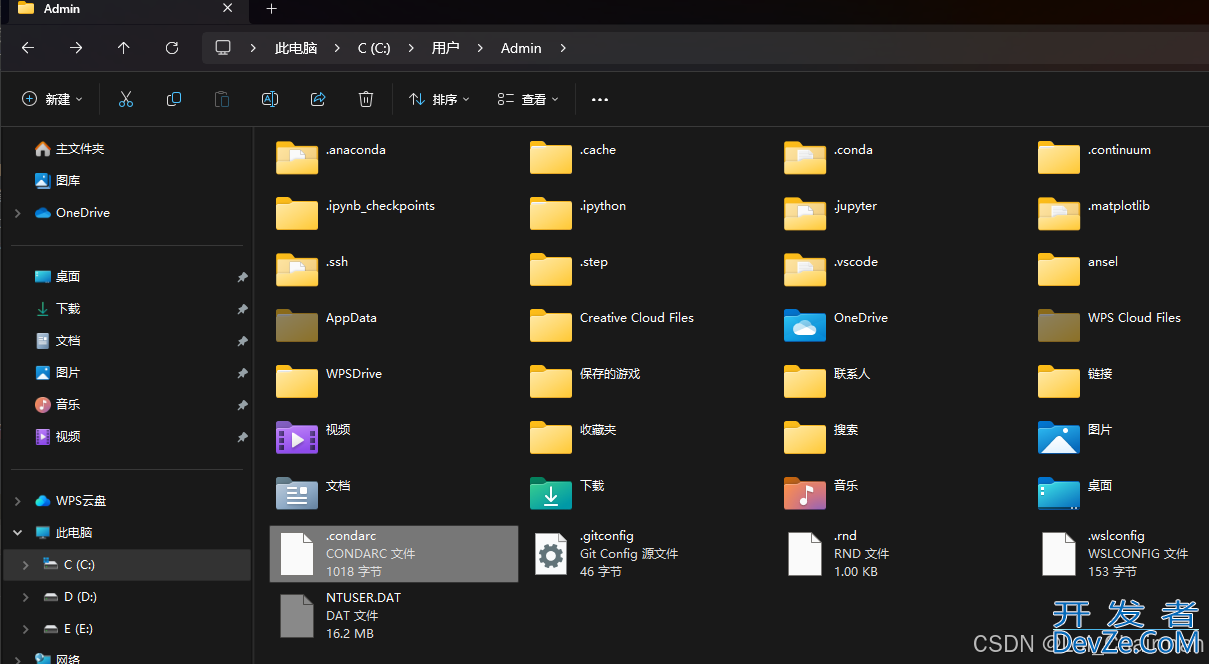Go forward in folder history
The image size is (1209, 664).
(x=76, y=48)
